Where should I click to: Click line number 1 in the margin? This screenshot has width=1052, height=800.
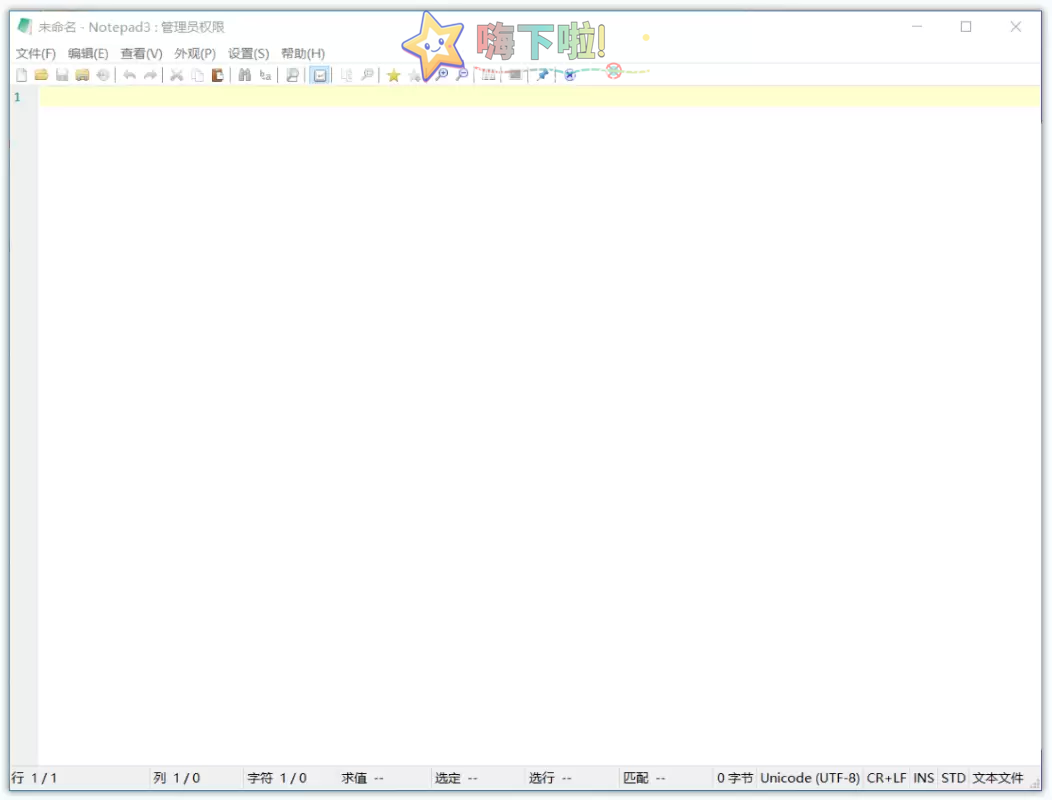coord(16,97)
